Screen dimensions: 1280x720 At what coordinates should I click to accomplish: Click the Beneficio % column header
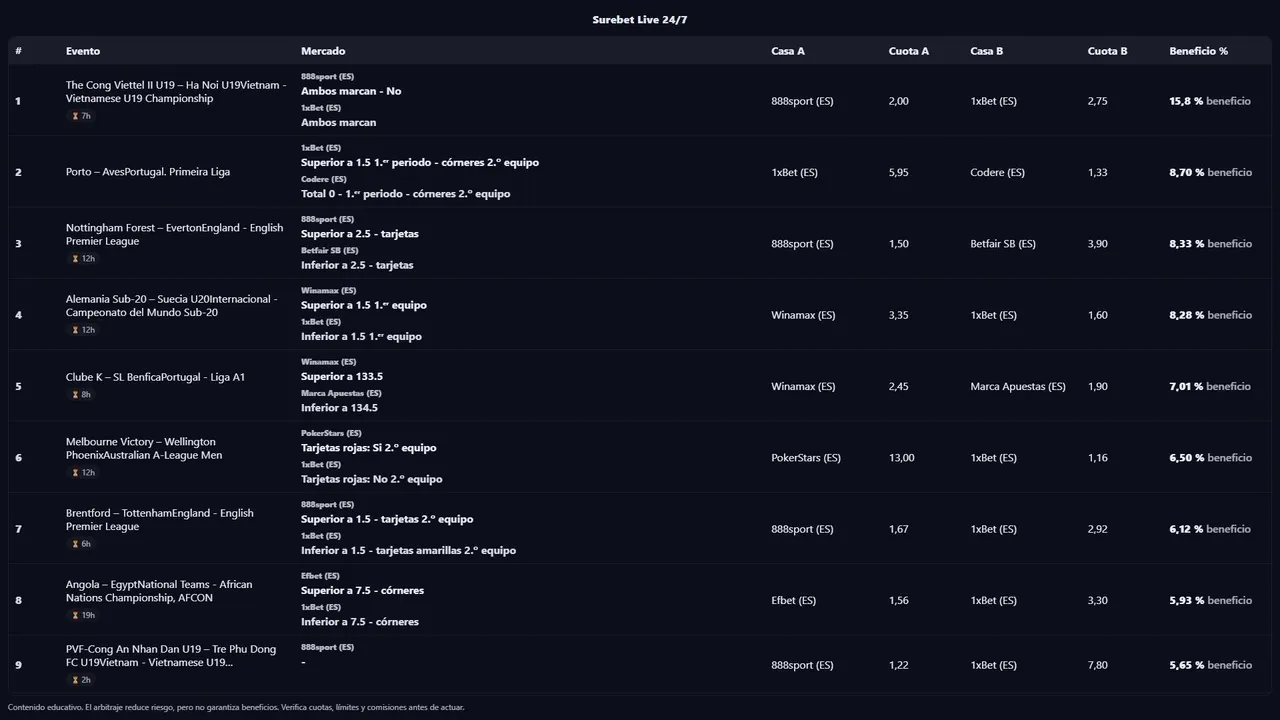pos(1198,51)
